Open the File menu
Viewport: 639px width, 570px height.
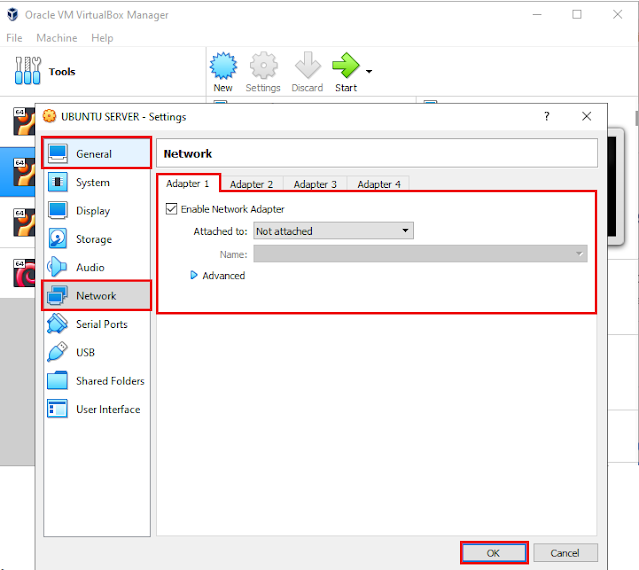(x=14, y=38)
